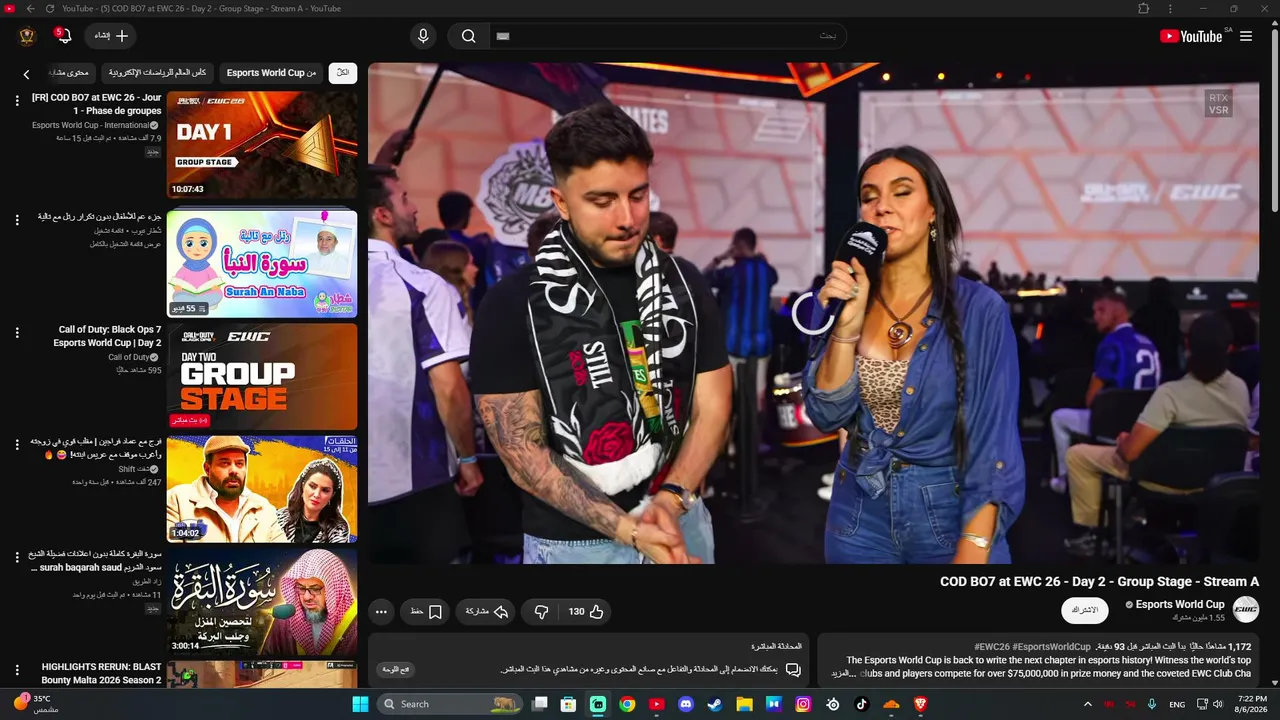Viewport: 1280px width, 720px height.
Task: Open browser extensions puzzle icon
Action: [x=1144, y=8]
